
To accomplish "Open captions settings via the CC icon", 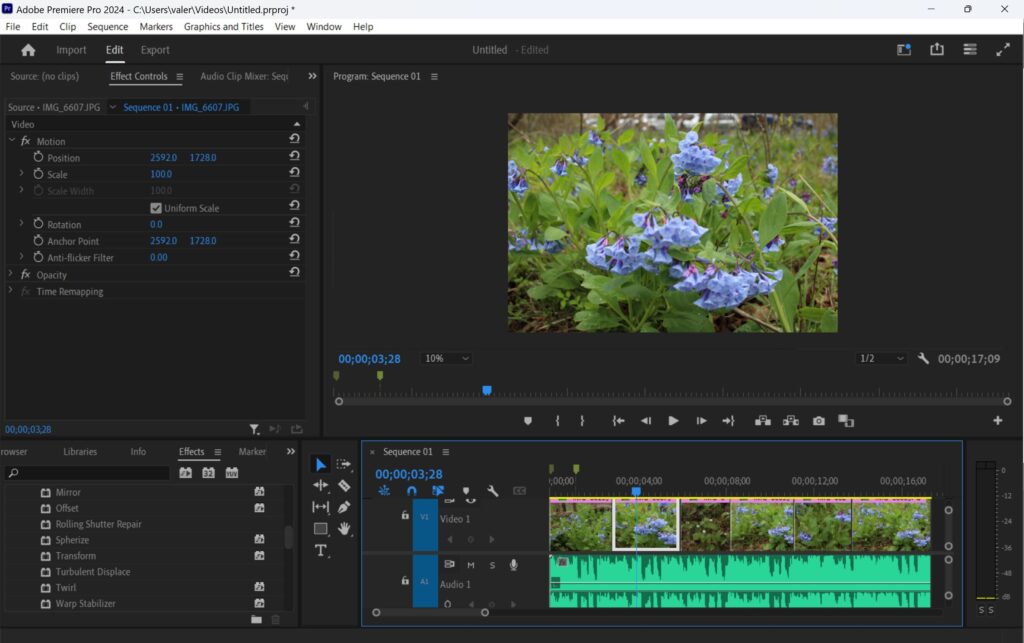I will coord(520,490).
